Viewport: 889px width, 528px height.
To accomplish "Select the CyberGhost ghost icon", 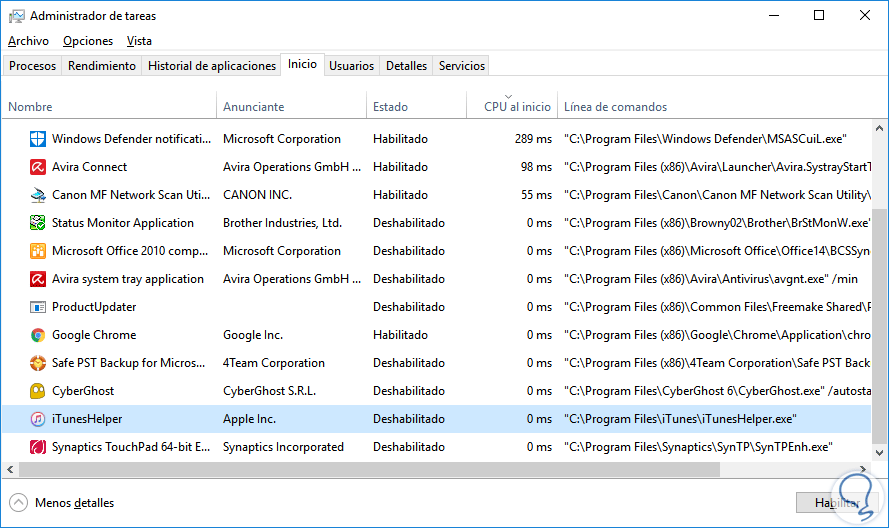I will pos(38,391).
